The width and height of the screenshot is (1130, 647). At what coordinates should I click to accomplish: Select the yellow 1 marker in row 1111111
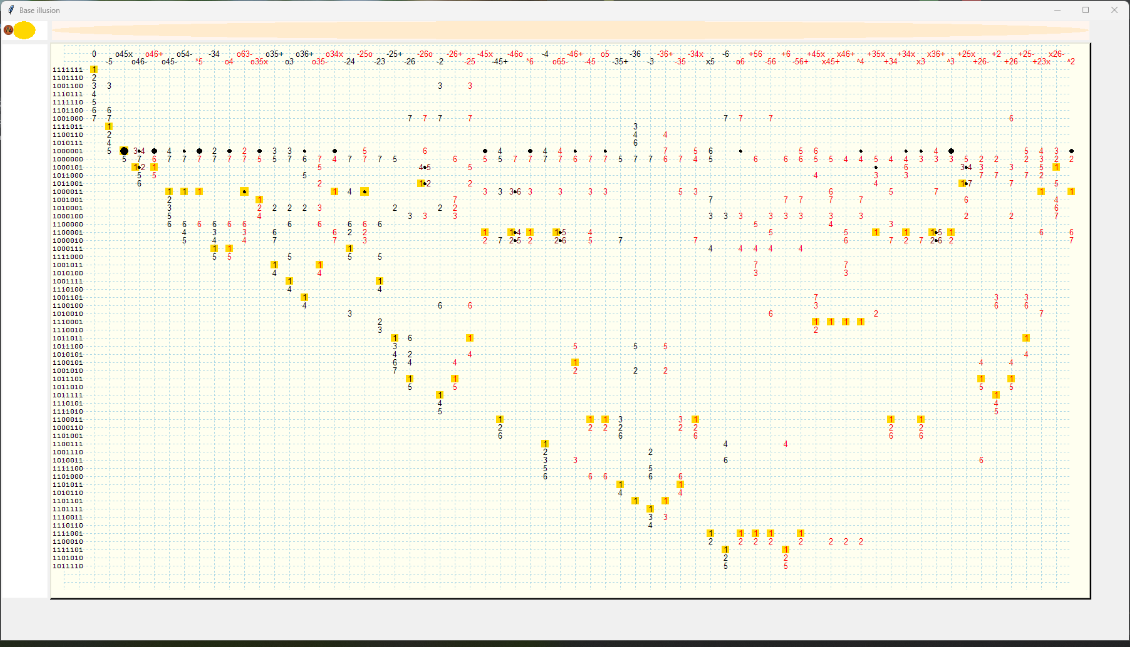pos(94,70)
